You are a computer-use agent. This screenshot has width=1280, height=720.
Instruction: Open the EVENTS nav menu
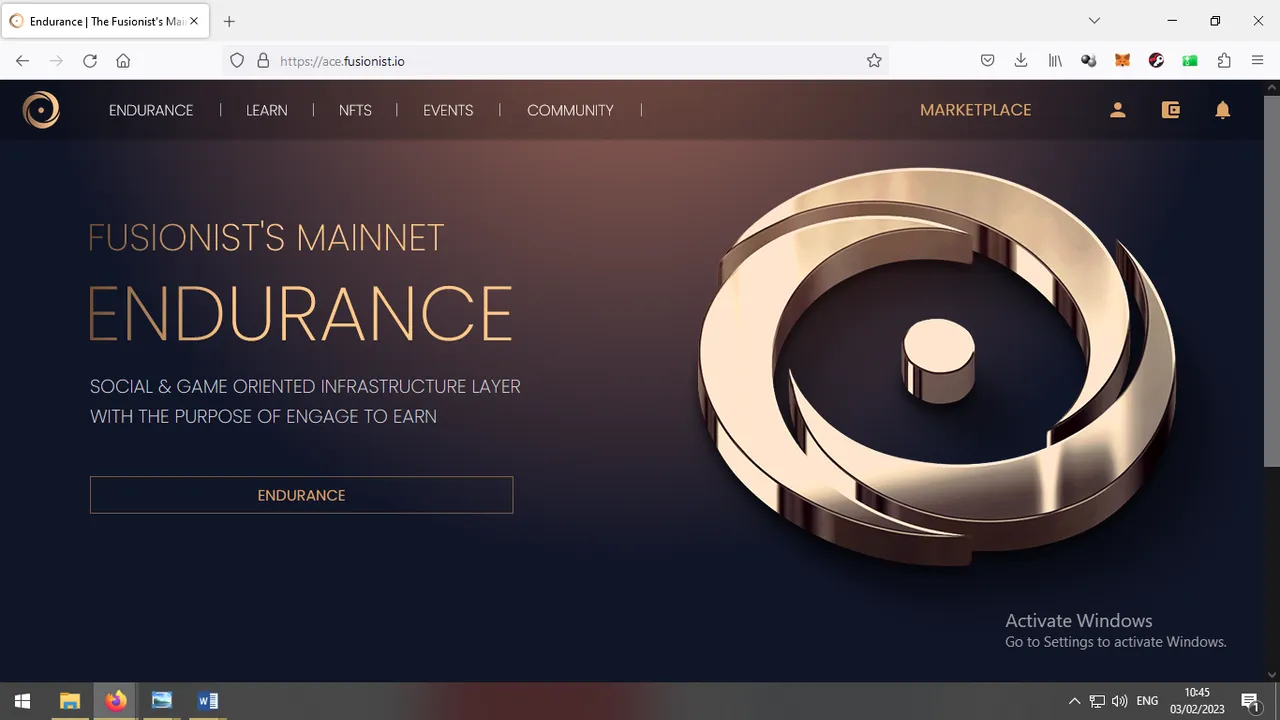(x=448, y=110)
